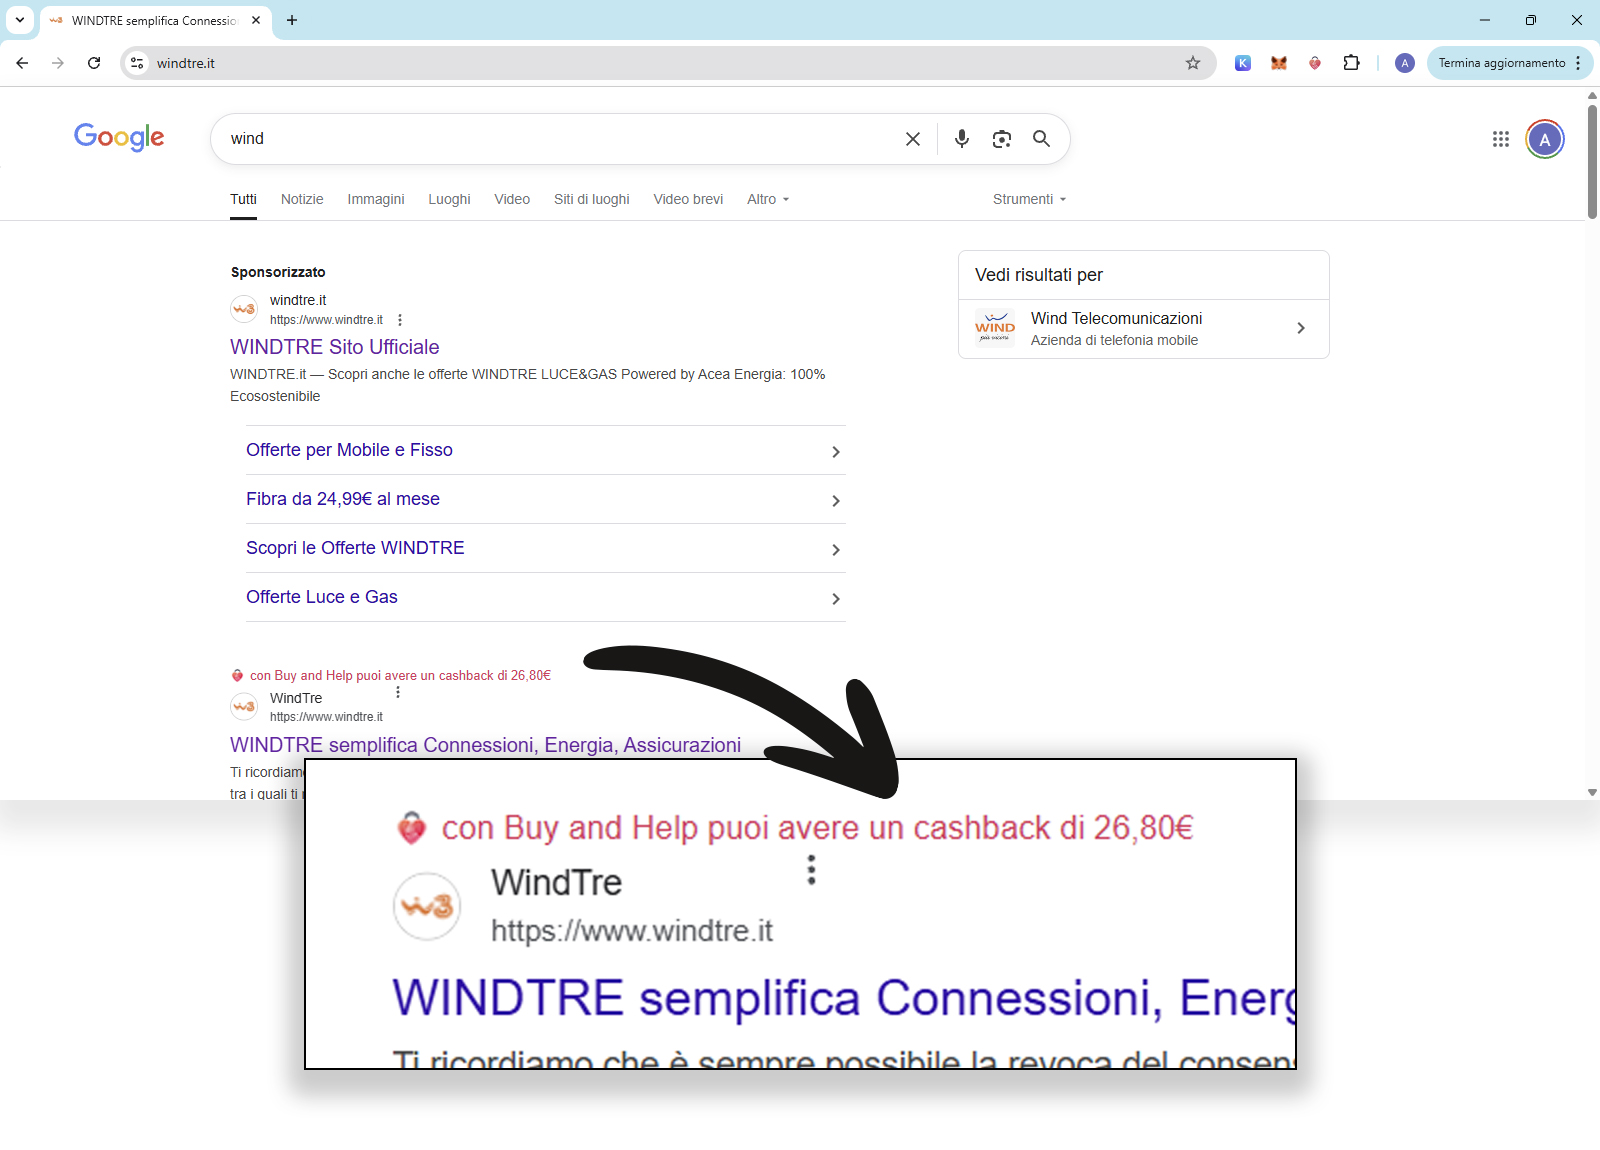Click the page vertical scrollbar thumb
Image resolution: width=1600 pixels, height=1150 pixels.
[x=1592, y=160]
